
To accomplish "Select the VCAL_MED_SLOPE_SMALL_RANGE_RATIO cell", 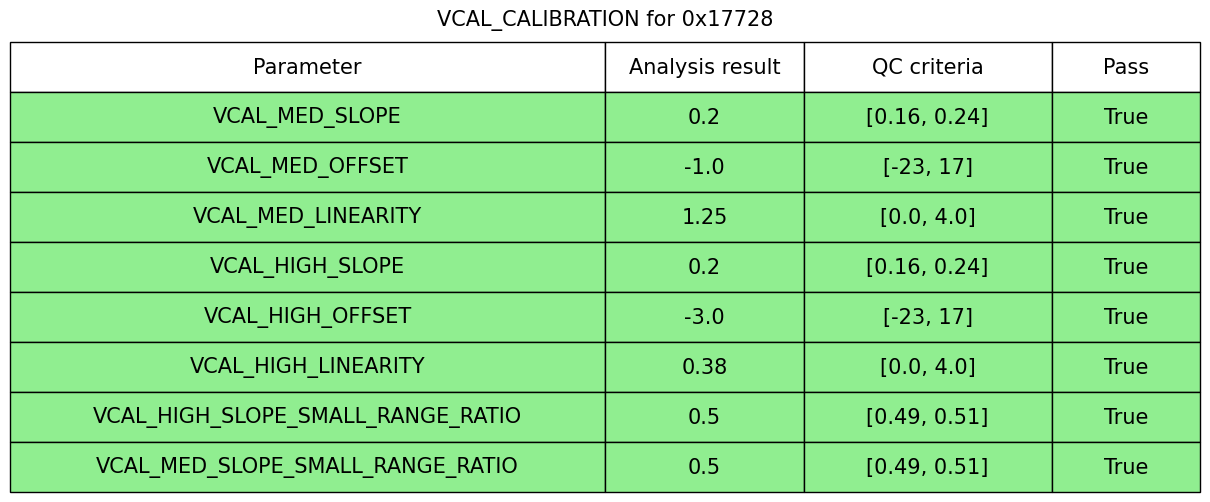I will pos(307,467).
